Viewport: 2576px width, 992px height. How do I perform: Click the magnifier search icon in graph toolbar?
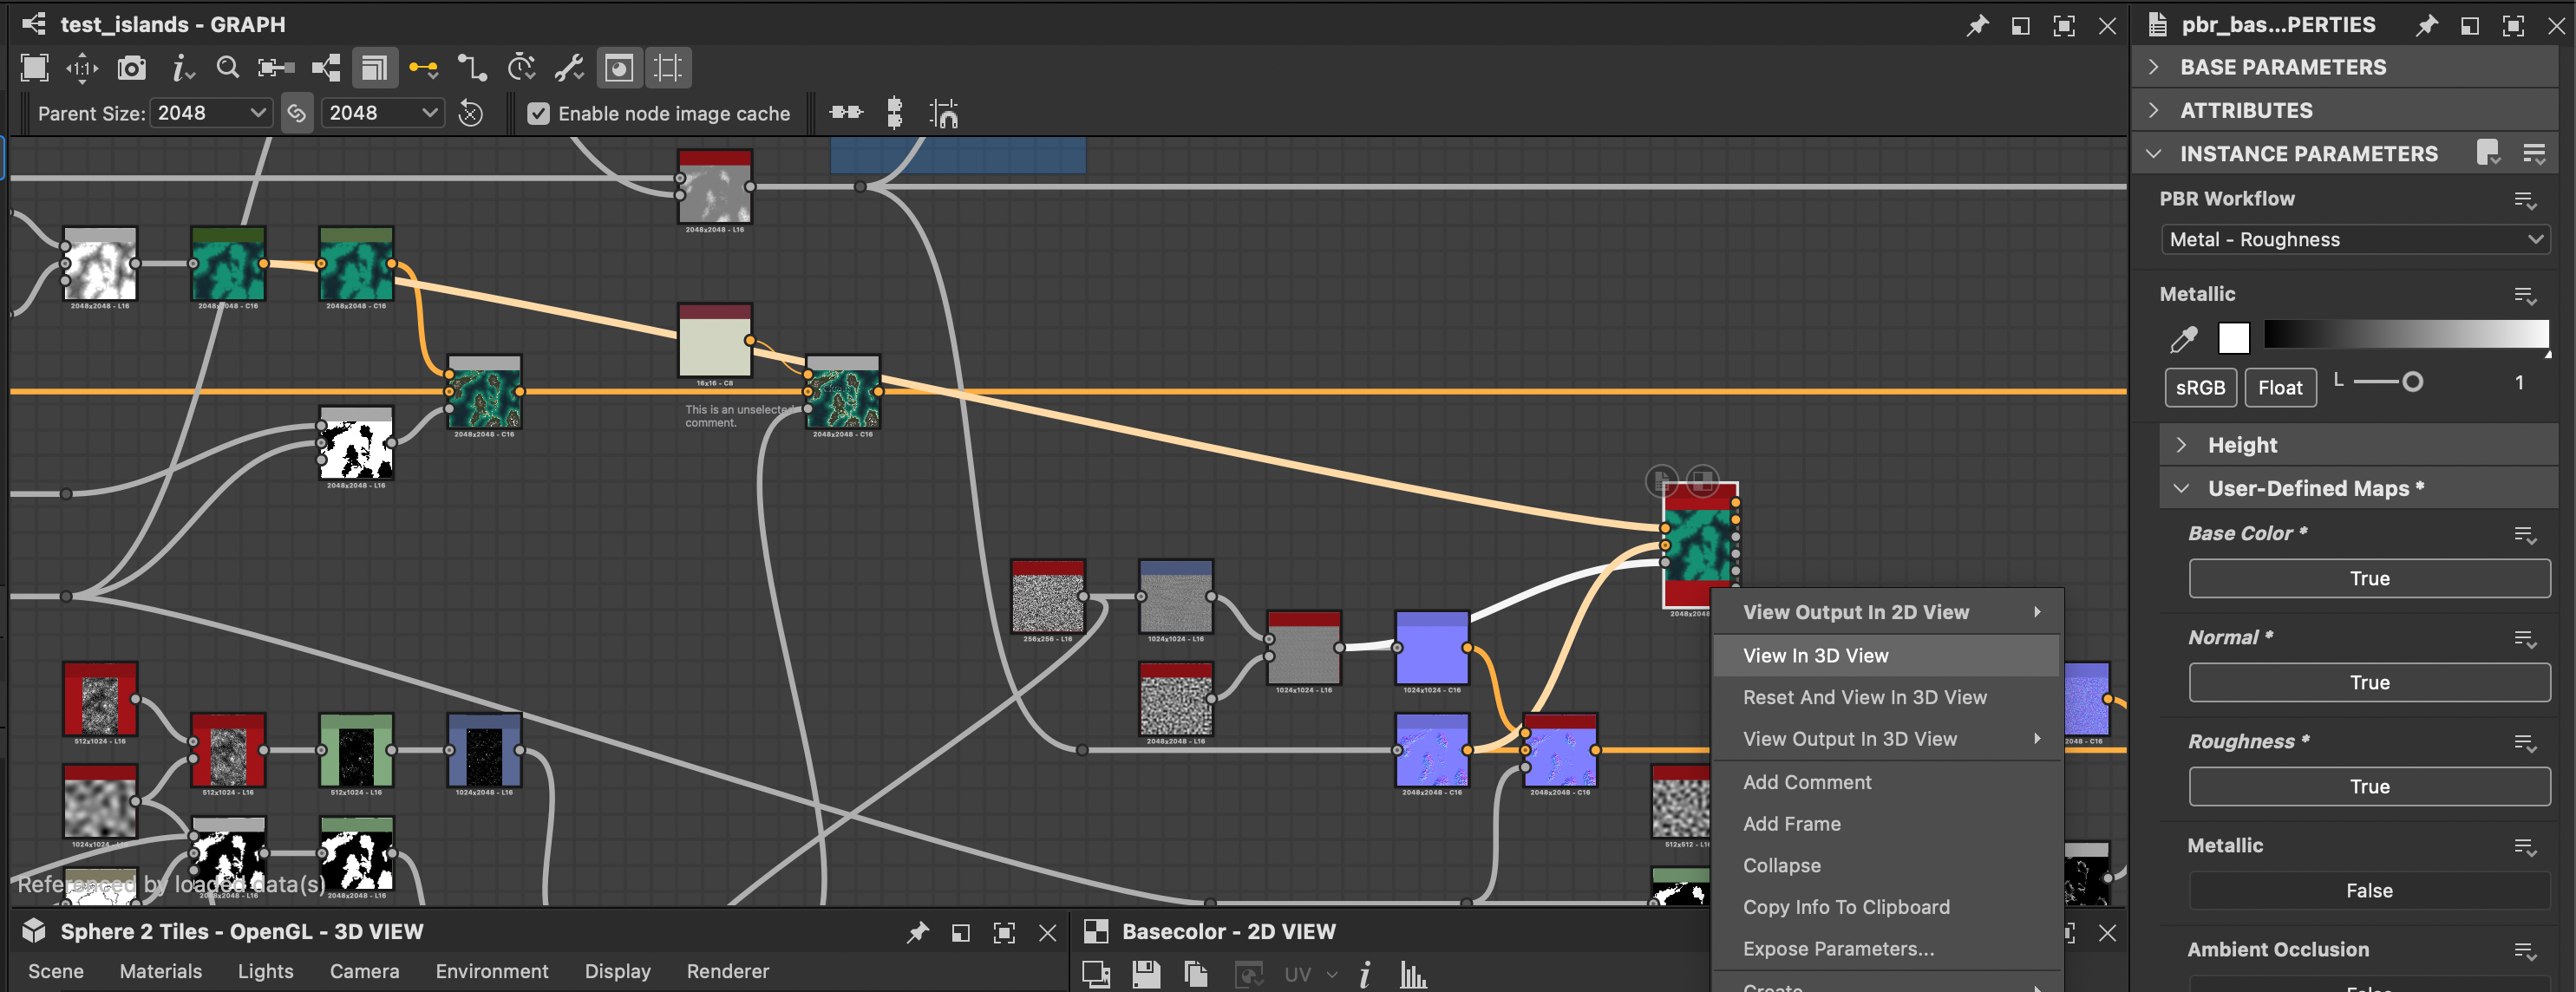(227, 68)
